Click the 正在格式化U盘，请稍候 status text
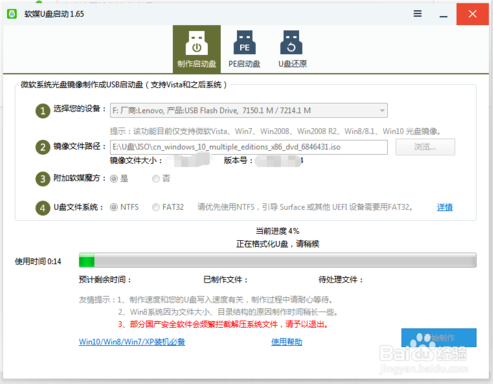493x384 pixels. tap(277, 244)
